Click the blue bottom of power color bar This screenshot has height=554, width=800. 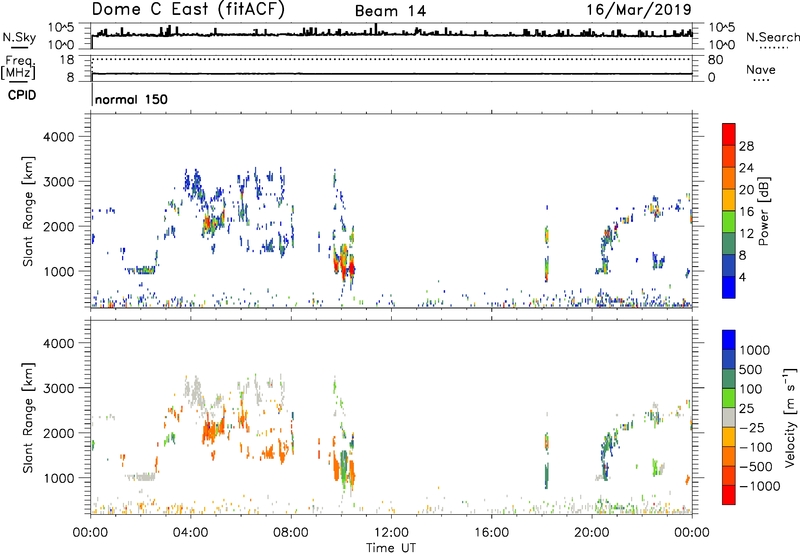(729, 287)
